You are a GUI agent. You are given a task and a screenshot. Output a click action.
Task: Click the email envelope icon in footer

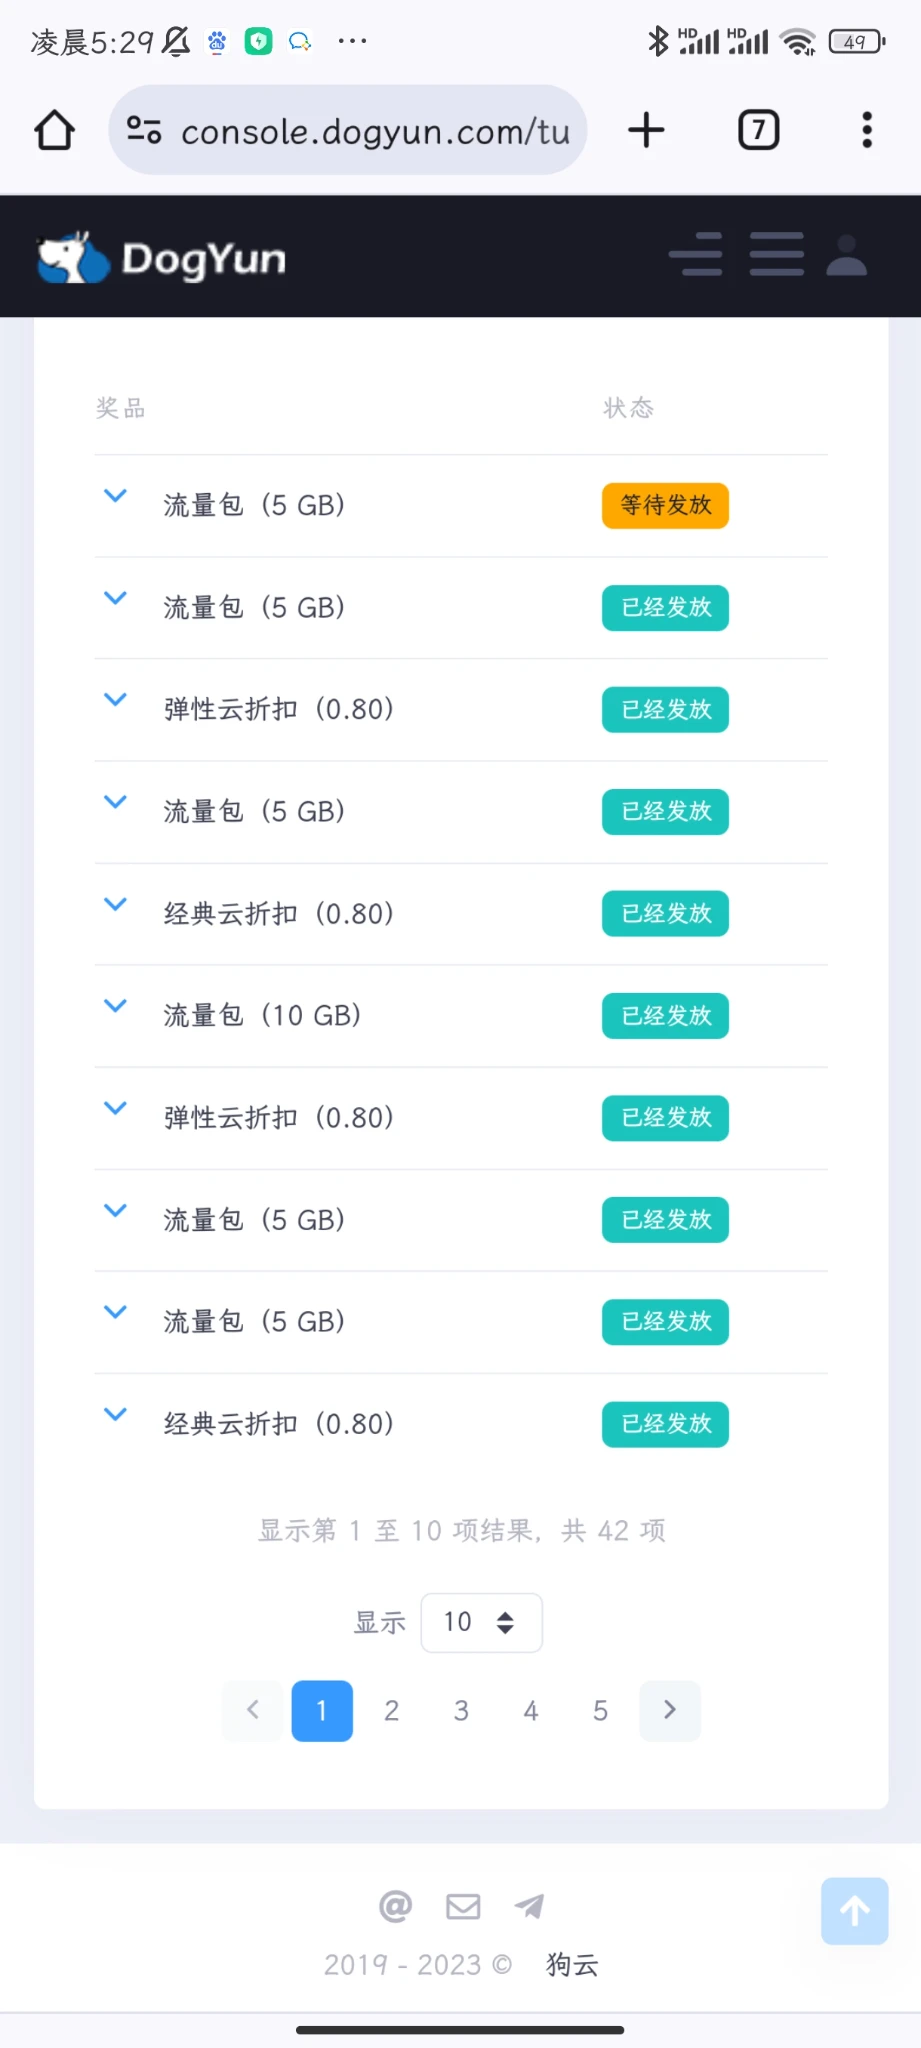click(463, 1906)
